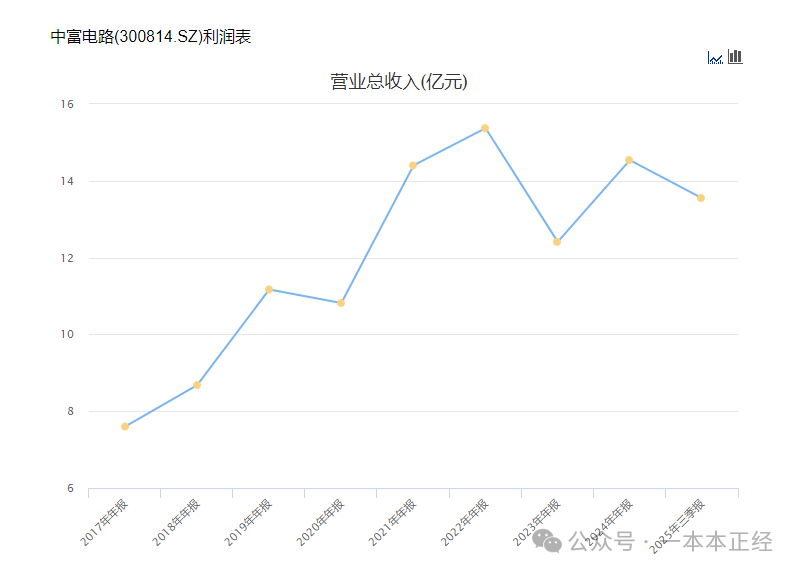
Task: Select the 2018年年报 data point
Action: pos(197,385)
